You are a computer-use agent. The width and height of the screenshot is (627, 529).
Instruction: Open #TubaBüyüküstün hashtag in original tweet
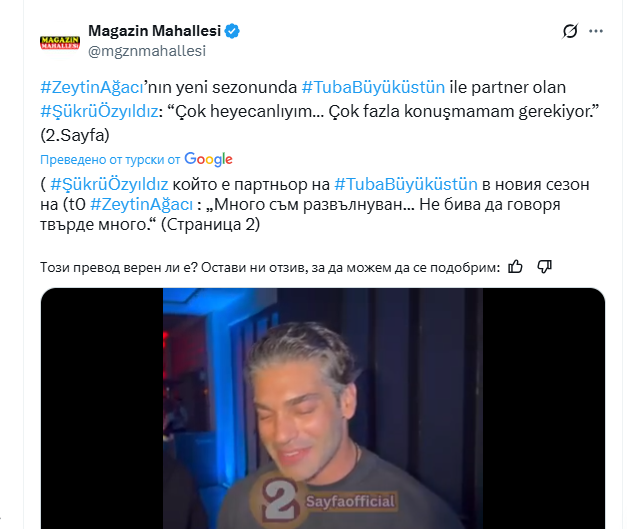(373, 87)
